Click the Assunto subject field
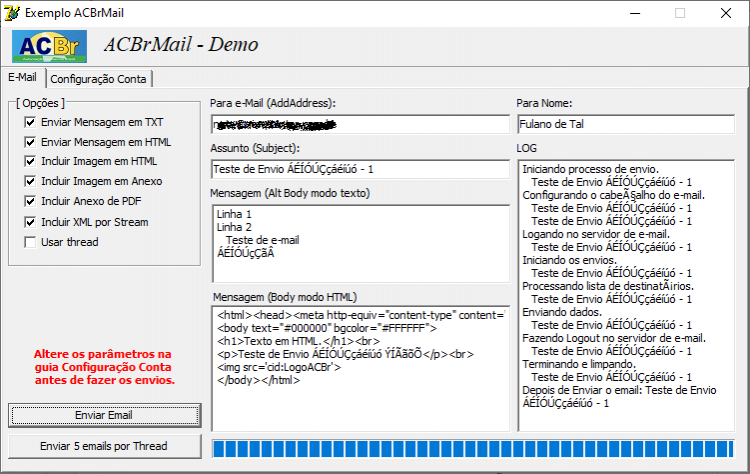The image size is (750, 474). click(360, 169)
